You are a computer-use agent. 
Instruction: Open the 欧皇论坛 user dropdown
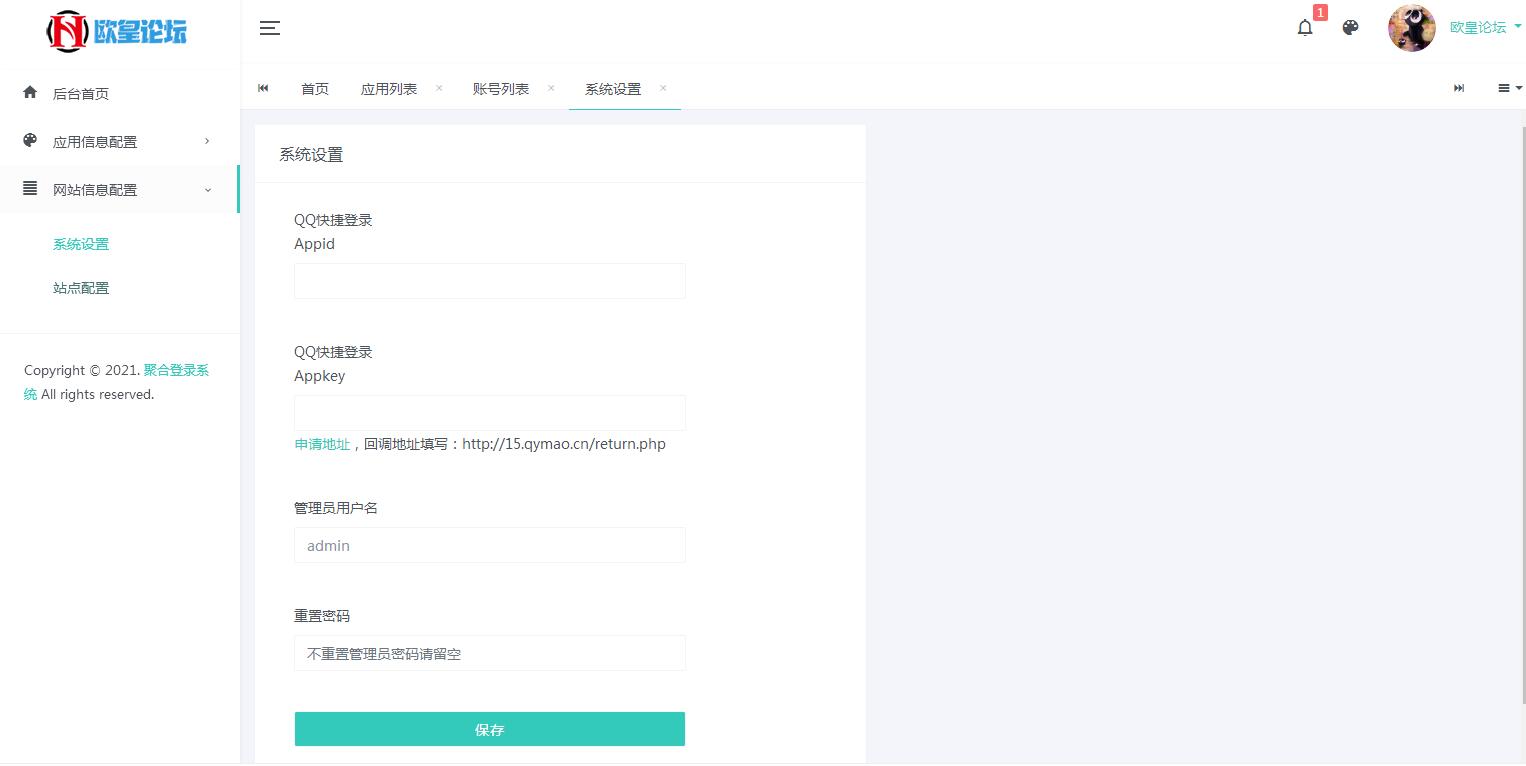point(1484,28)
